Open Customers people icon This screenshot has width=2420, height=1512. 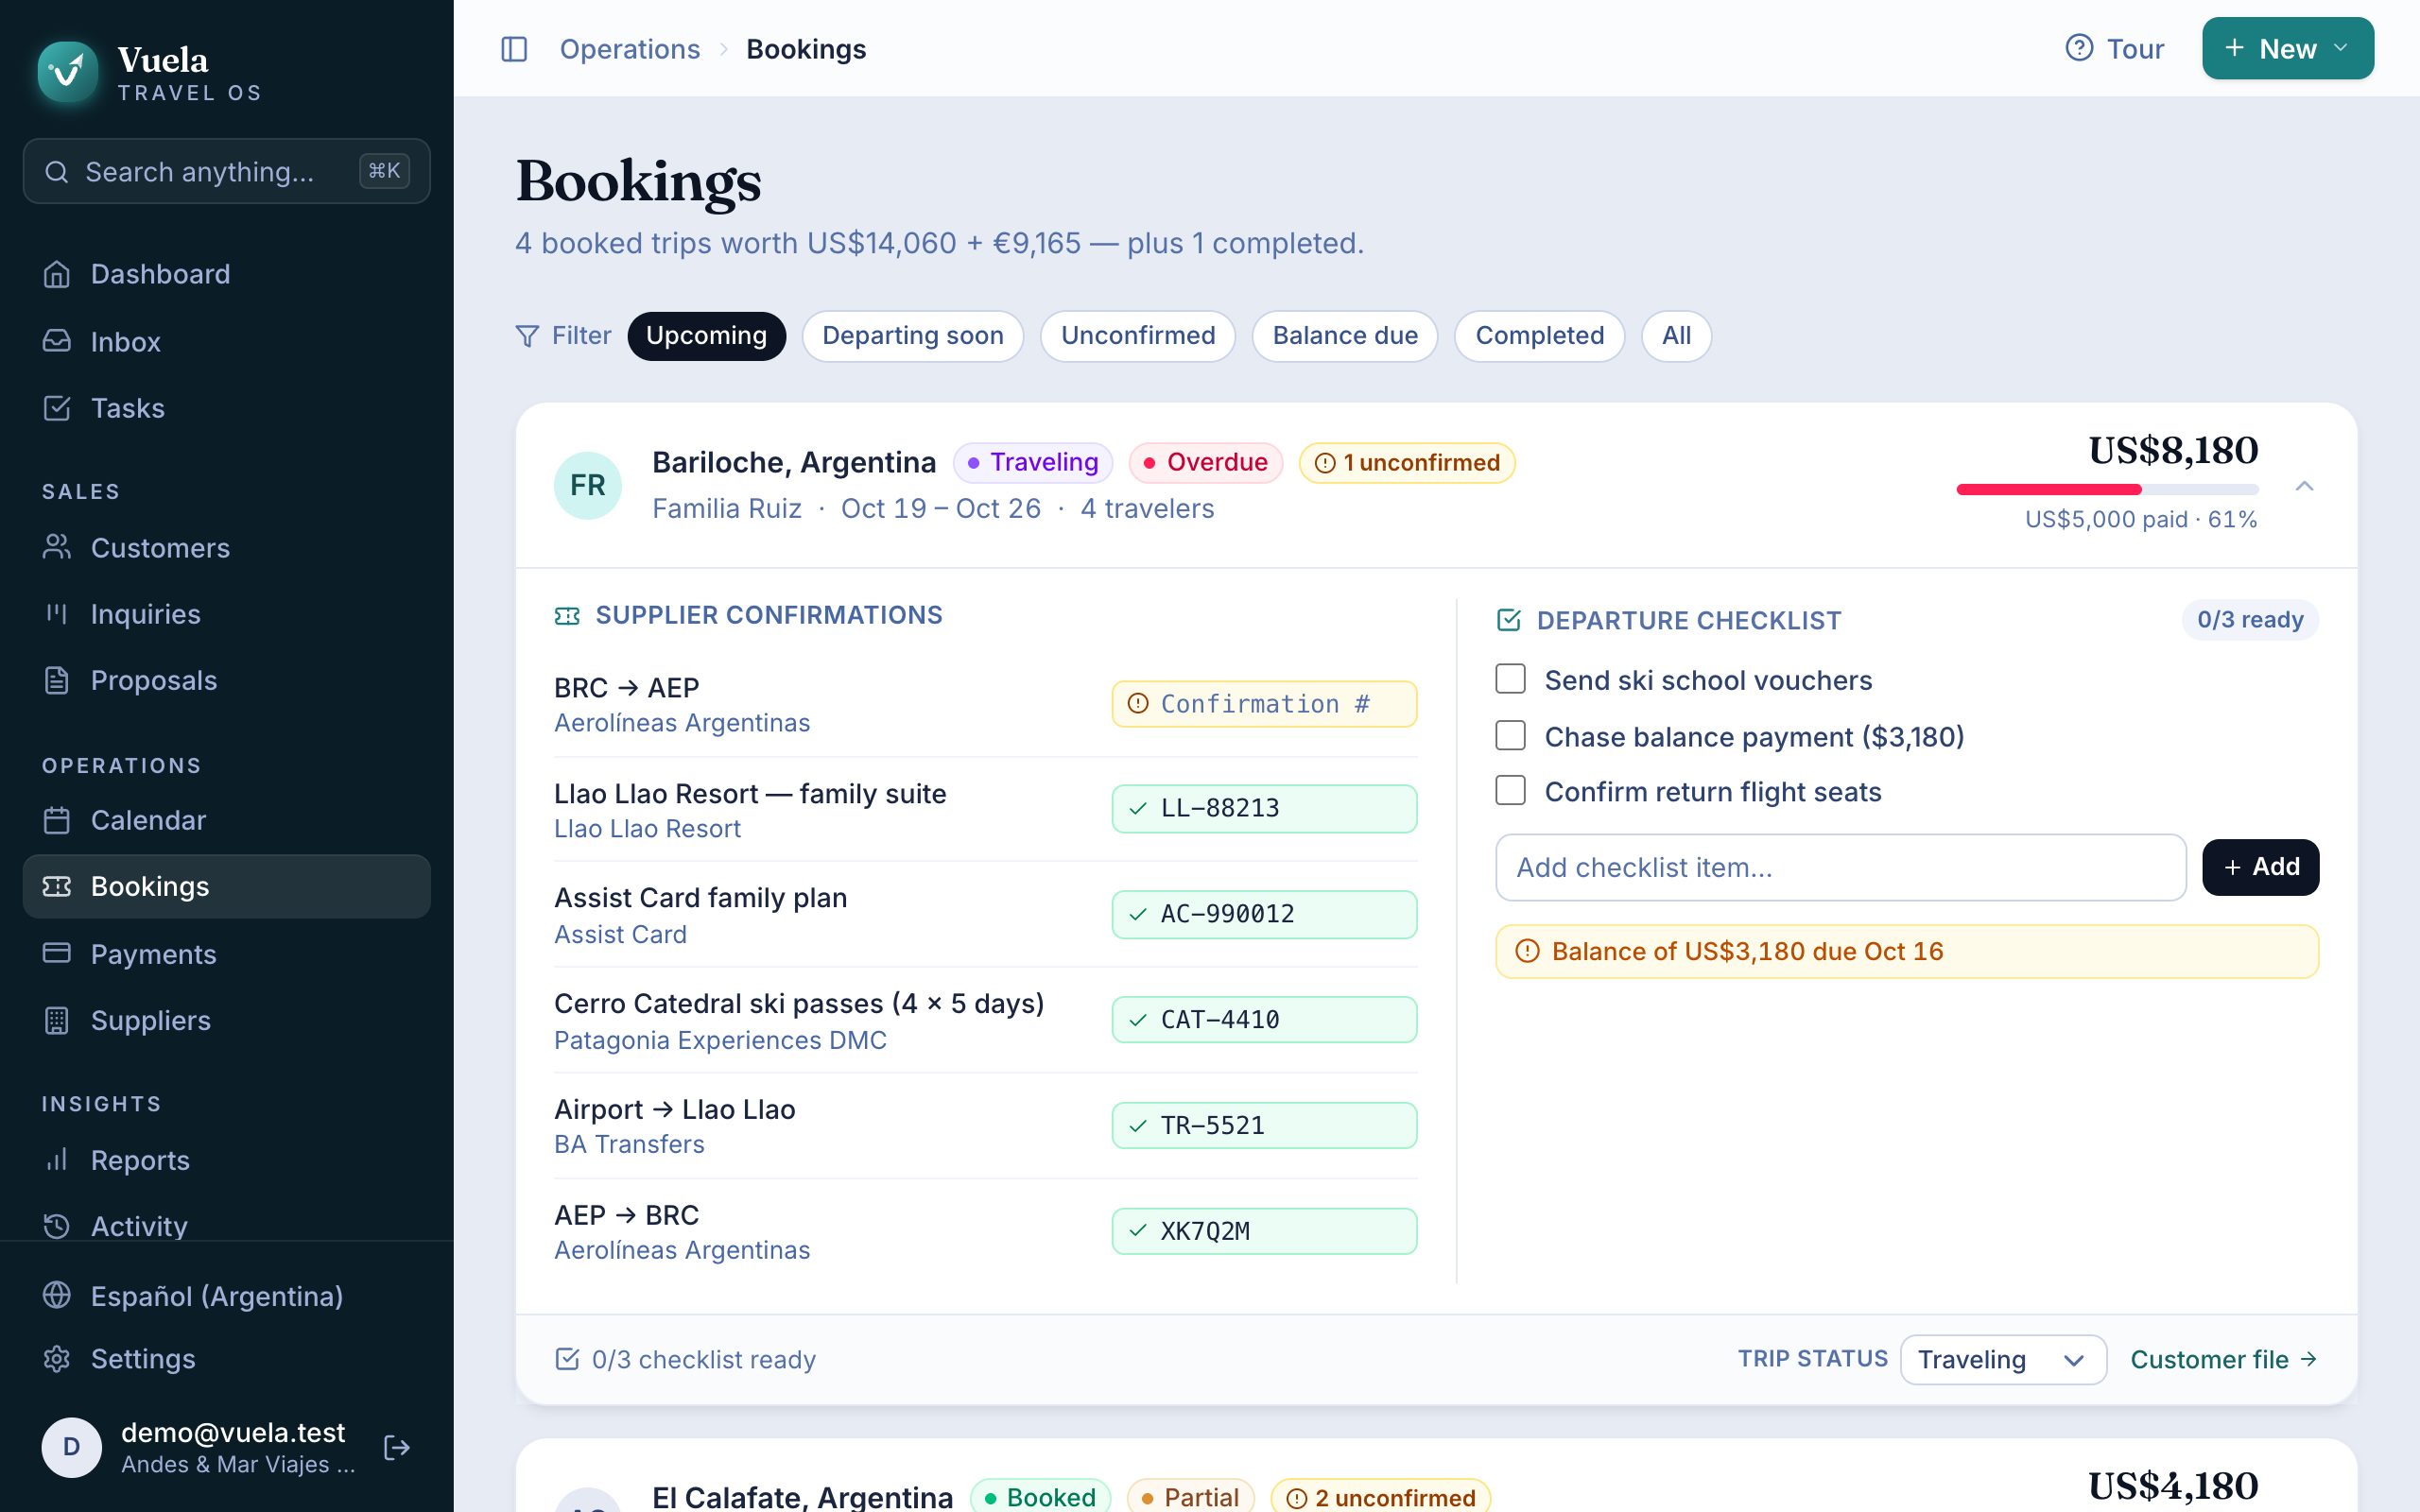57,547
